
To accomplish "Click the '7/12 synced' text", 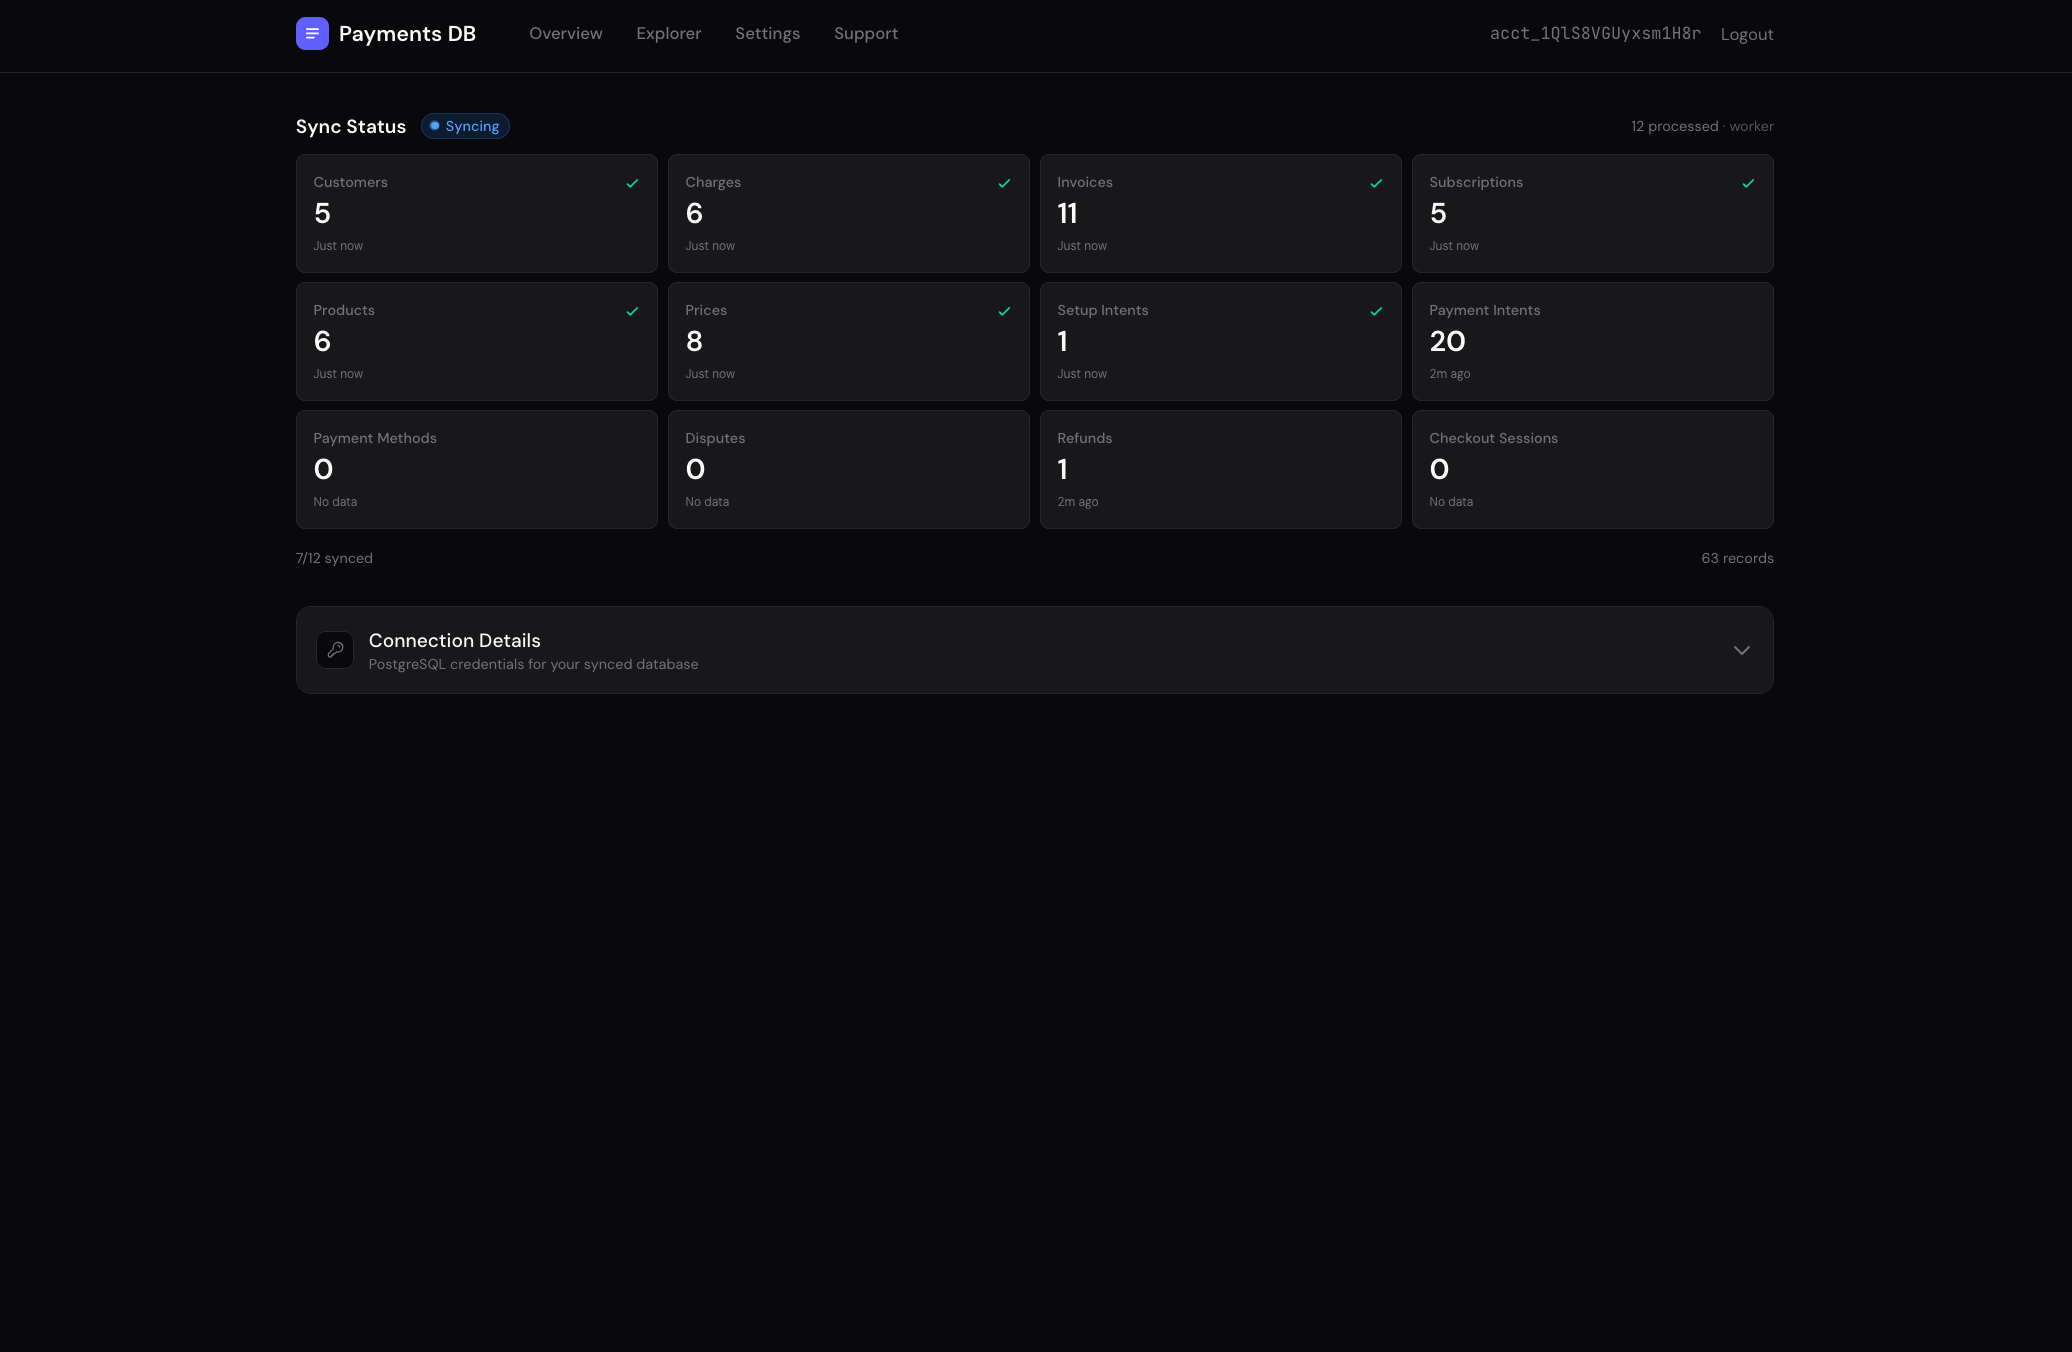I will point(334,558).
